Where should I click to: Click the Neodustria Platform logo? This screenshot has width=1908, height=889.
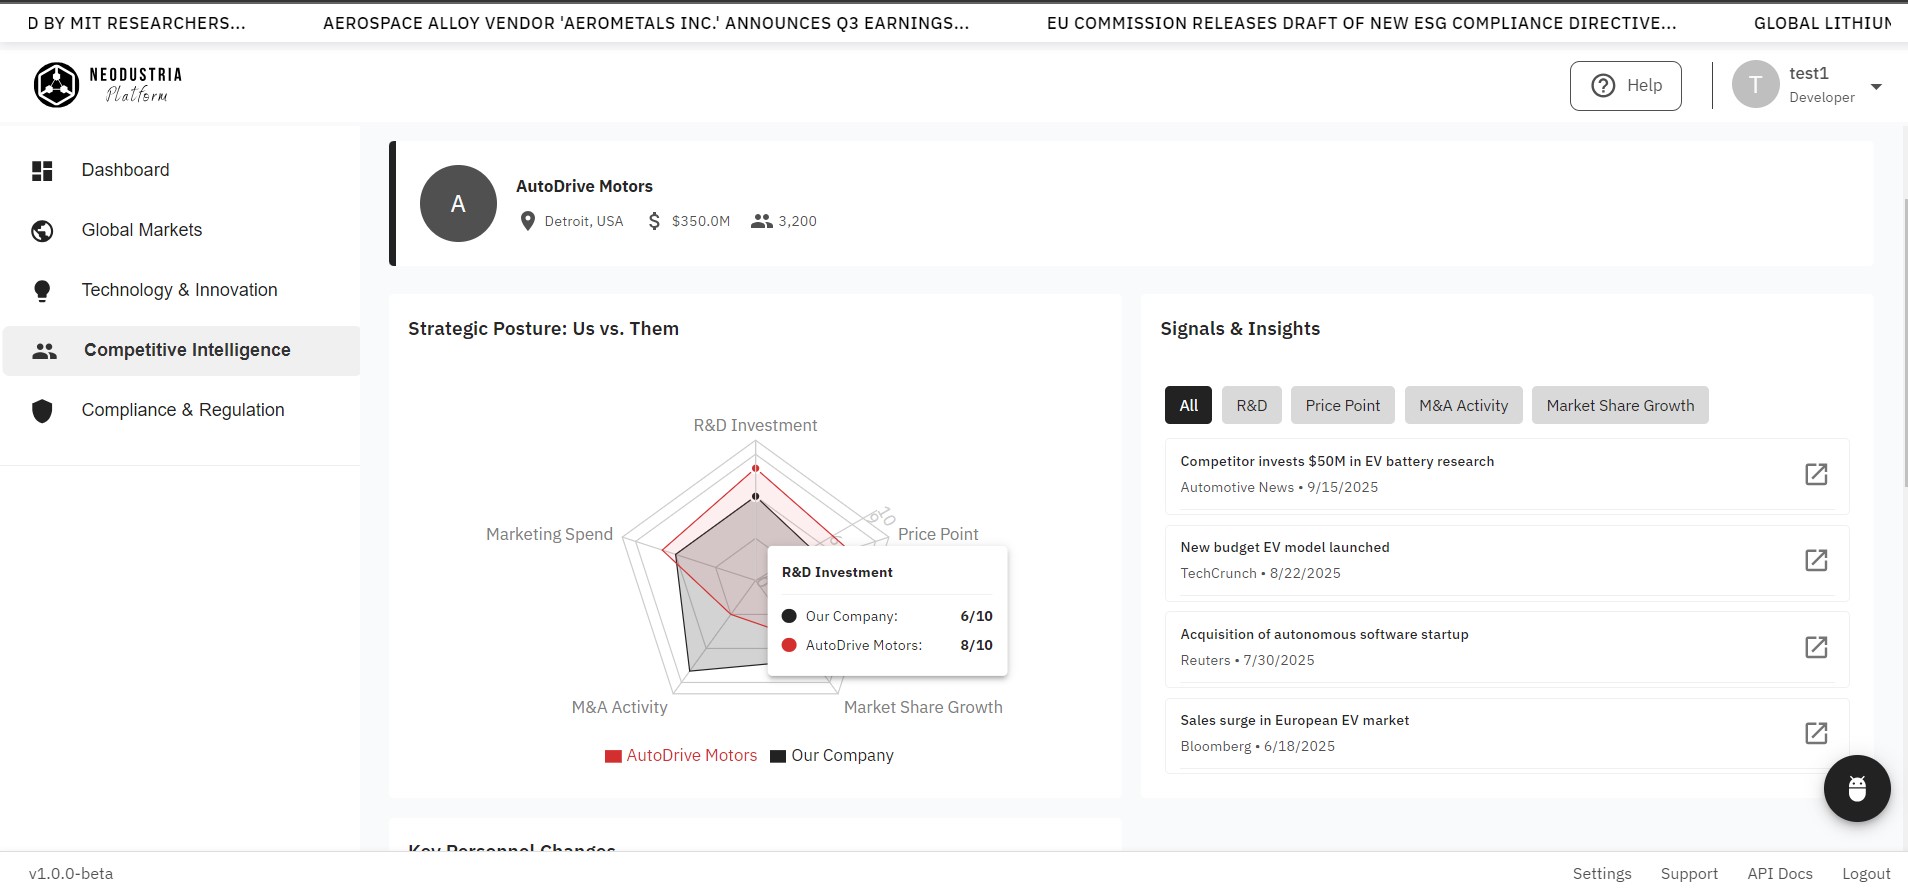pos(108,85)
